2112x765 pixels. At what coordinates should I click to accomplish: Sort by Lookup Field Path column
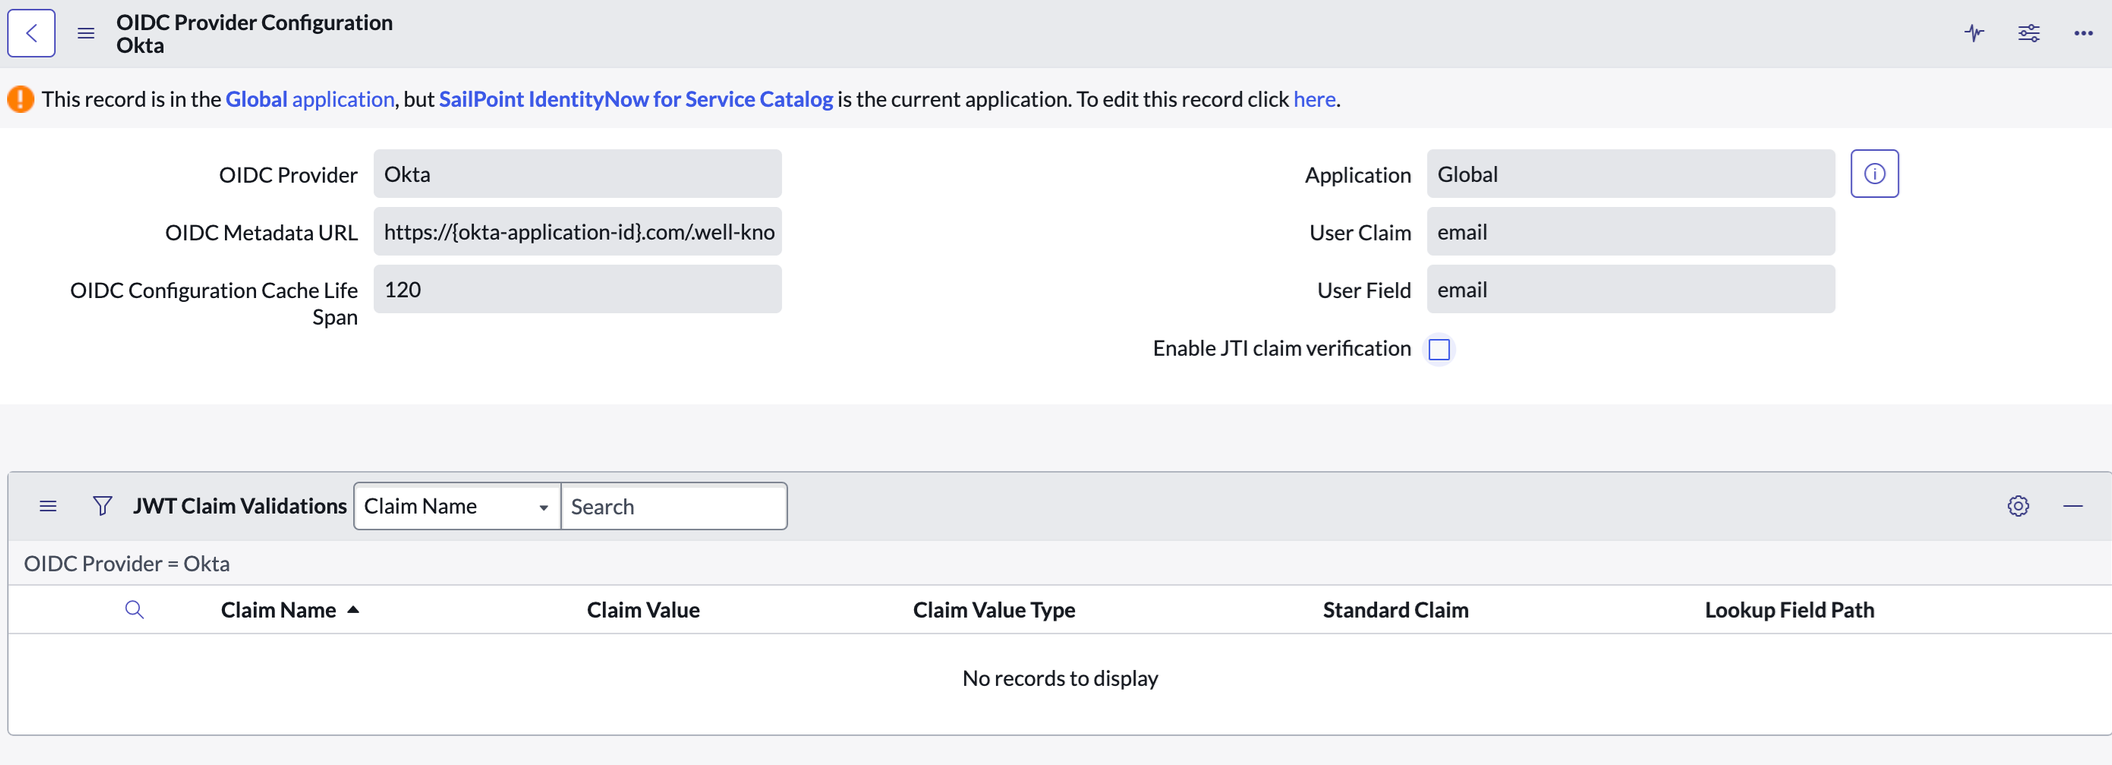[1790, 610]
